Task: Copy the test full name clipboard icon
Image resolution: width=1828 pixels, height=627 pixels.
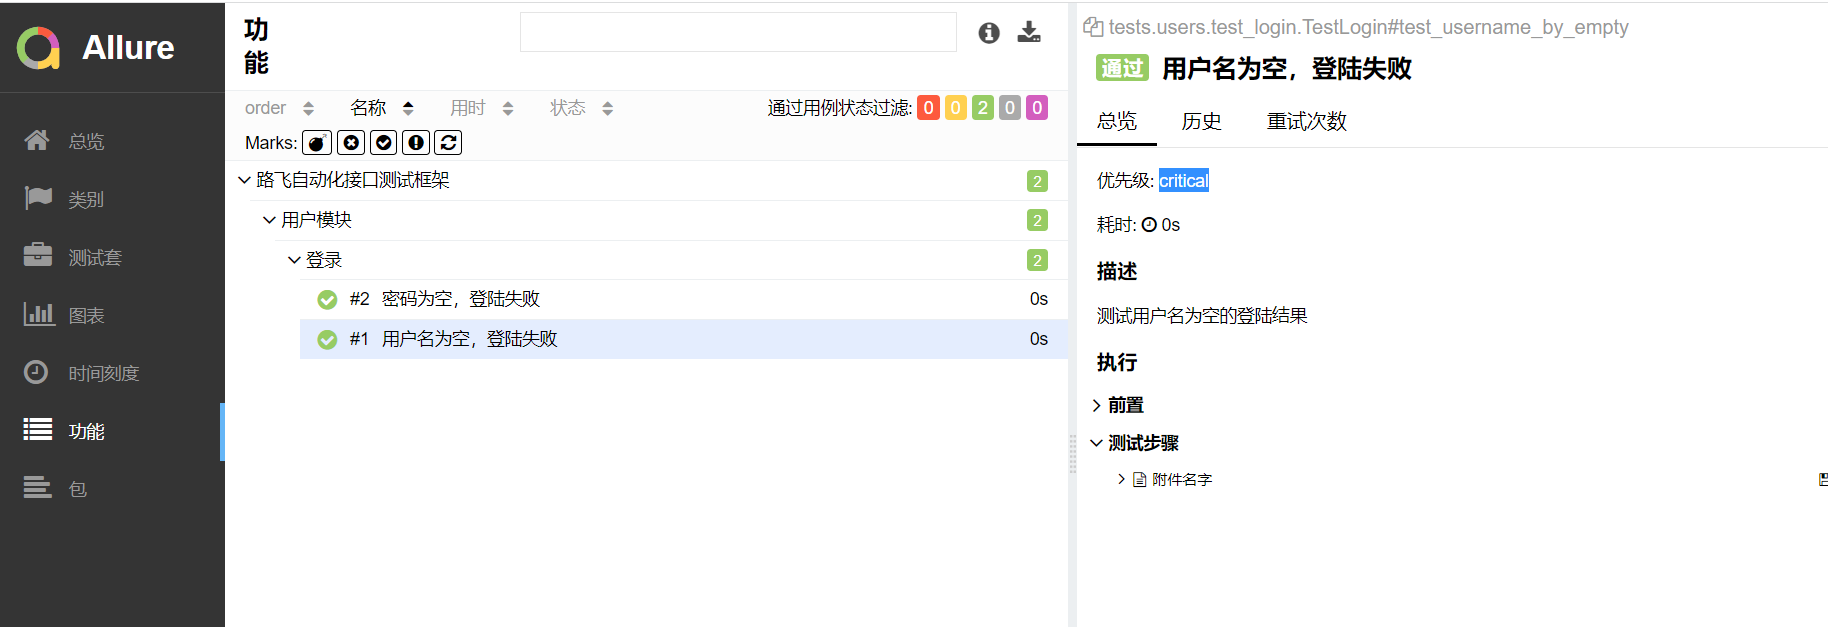Action: [1093, 27]
